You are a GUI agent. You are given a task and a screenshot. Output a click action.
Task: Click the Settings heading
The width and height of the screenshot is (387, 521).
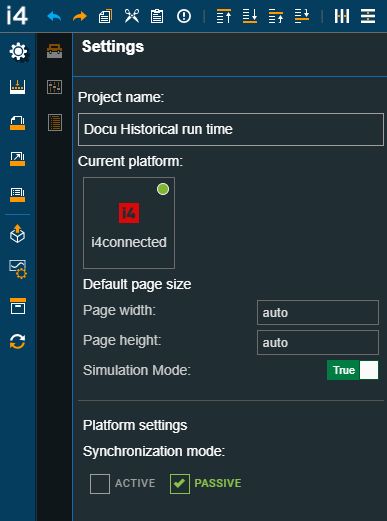pyautogui.click(x=113, y=47)
